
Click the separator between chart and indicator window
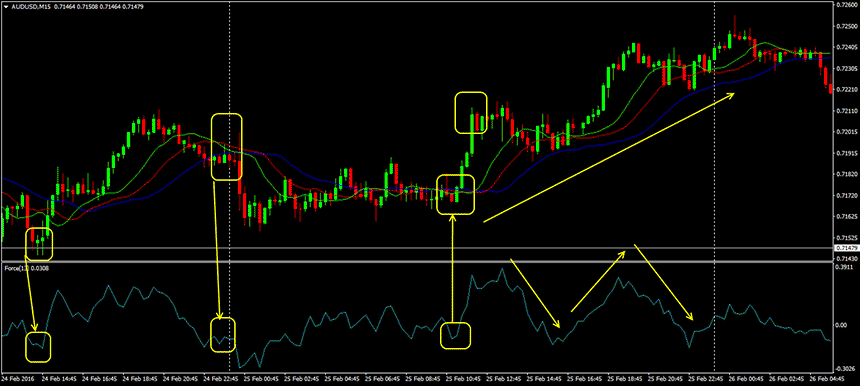(x=417, y=262)
